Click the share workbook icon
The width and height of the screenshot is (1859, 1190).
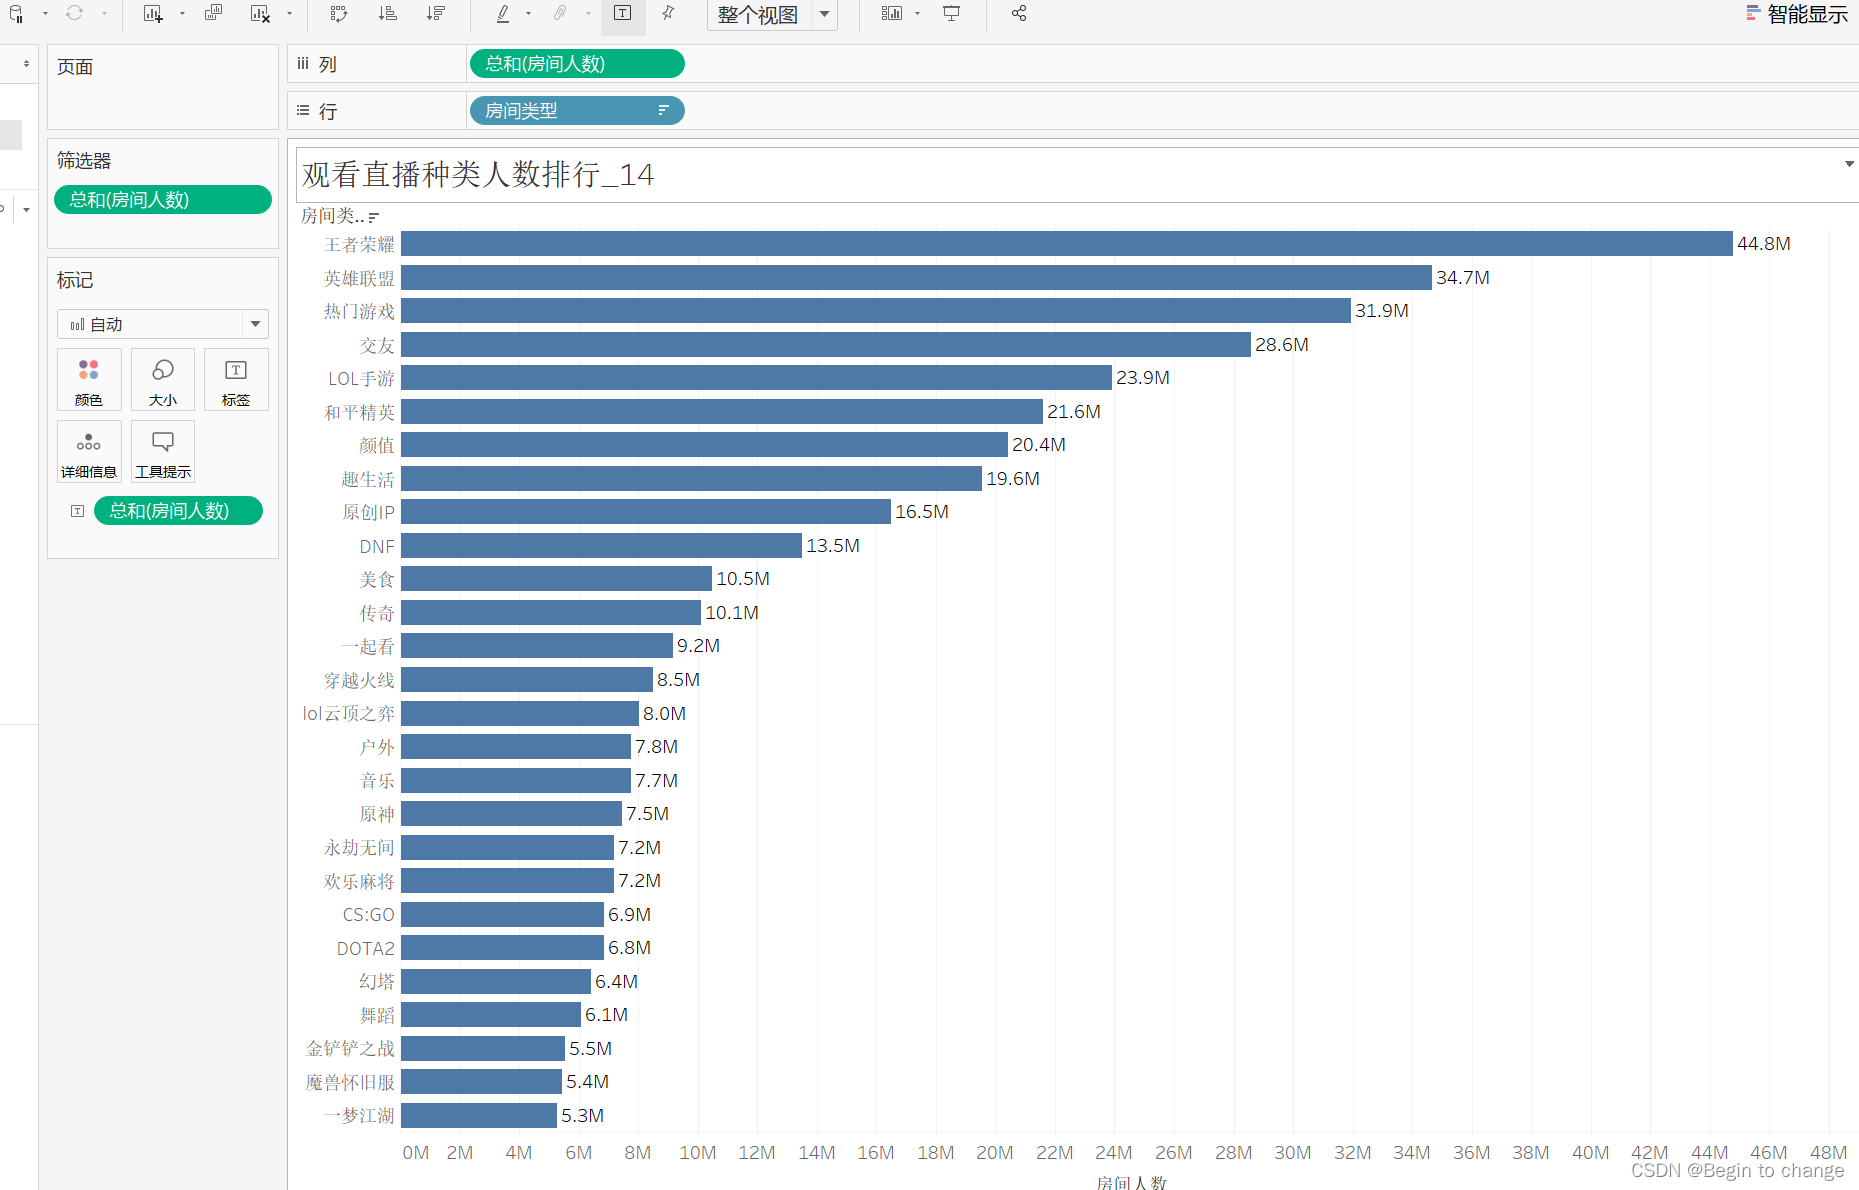tap(1019, 13)
